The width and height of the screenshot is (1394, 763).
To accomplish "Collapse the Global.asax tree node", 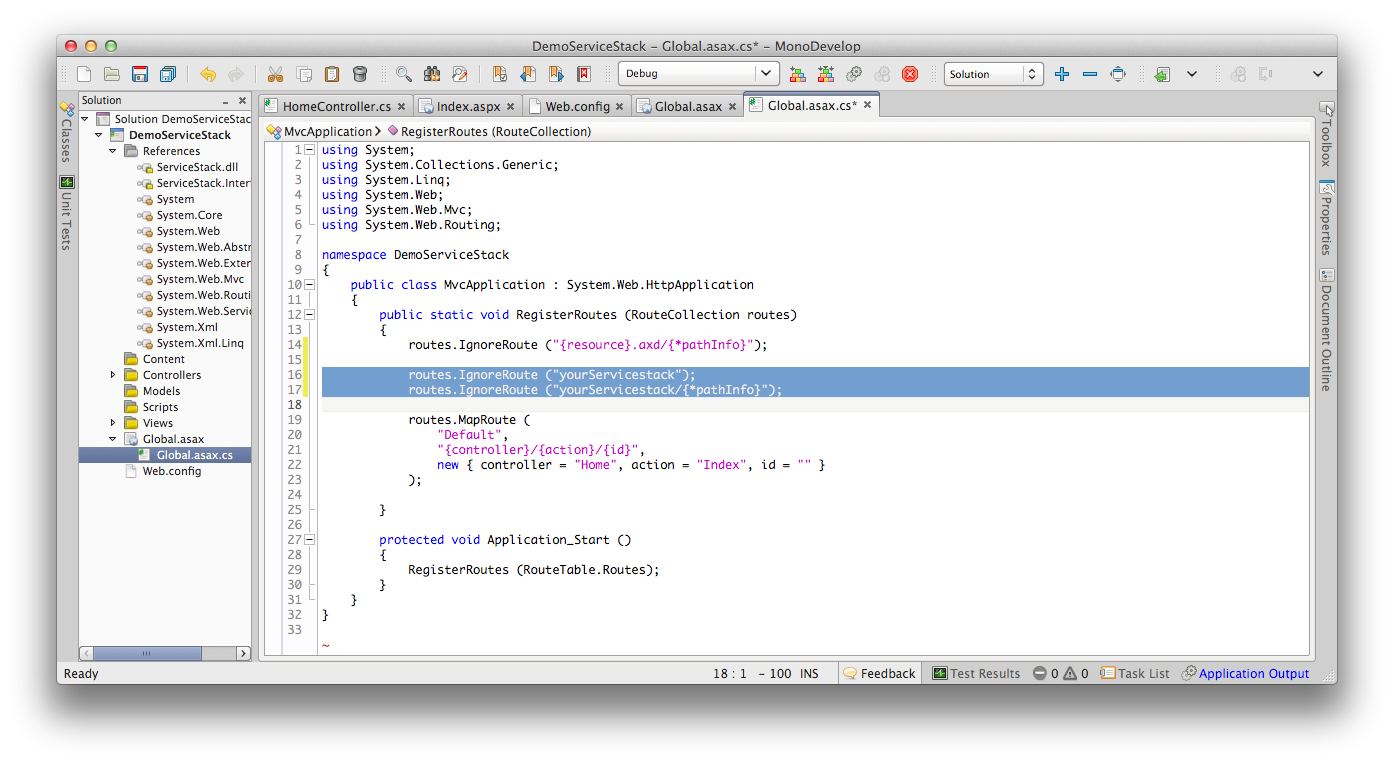I will tap(112, 439).
